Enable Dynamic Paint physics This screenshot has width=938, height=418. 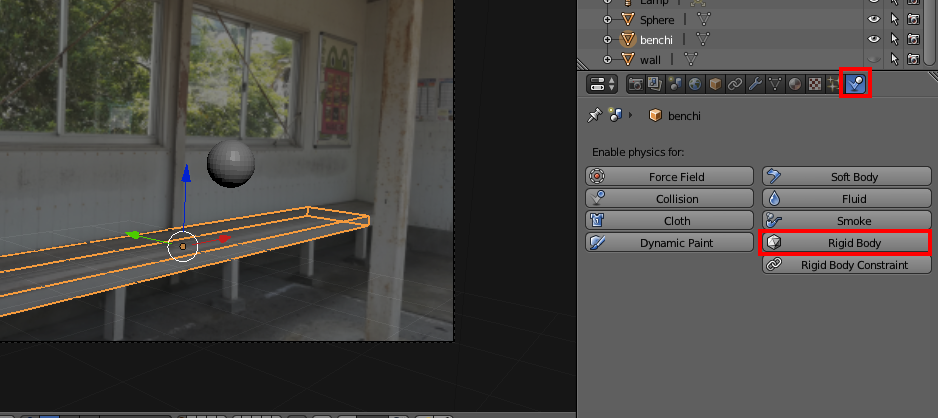tap(669, 243)
